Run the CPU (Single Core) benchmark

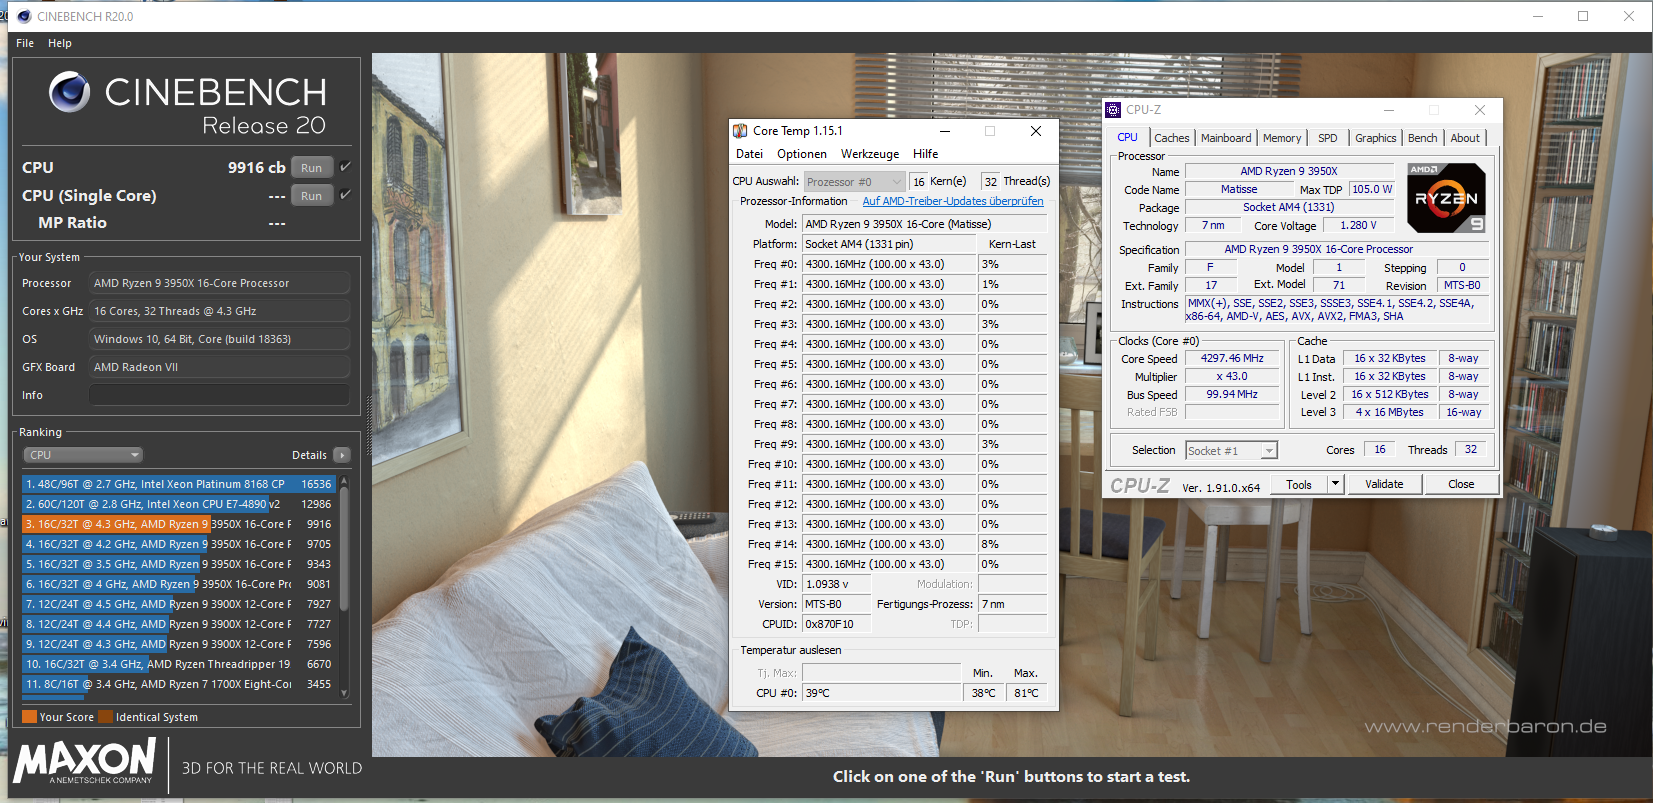click(x=311, y=196)
